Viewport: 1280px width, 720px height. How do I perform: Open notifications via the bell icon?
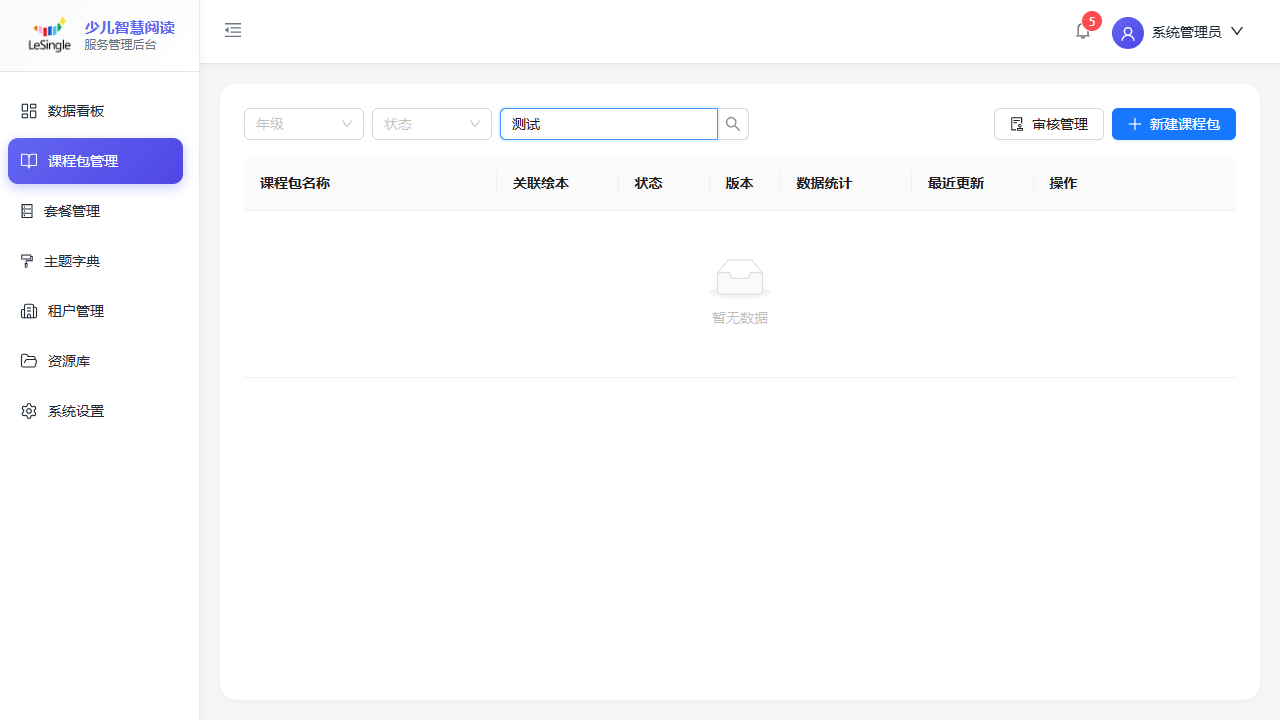1083,31
